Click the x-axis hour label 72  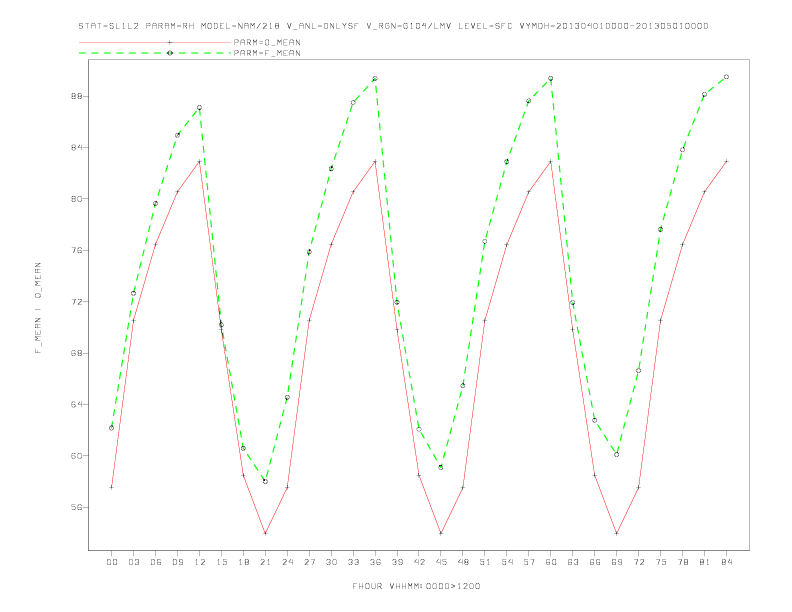639,562
